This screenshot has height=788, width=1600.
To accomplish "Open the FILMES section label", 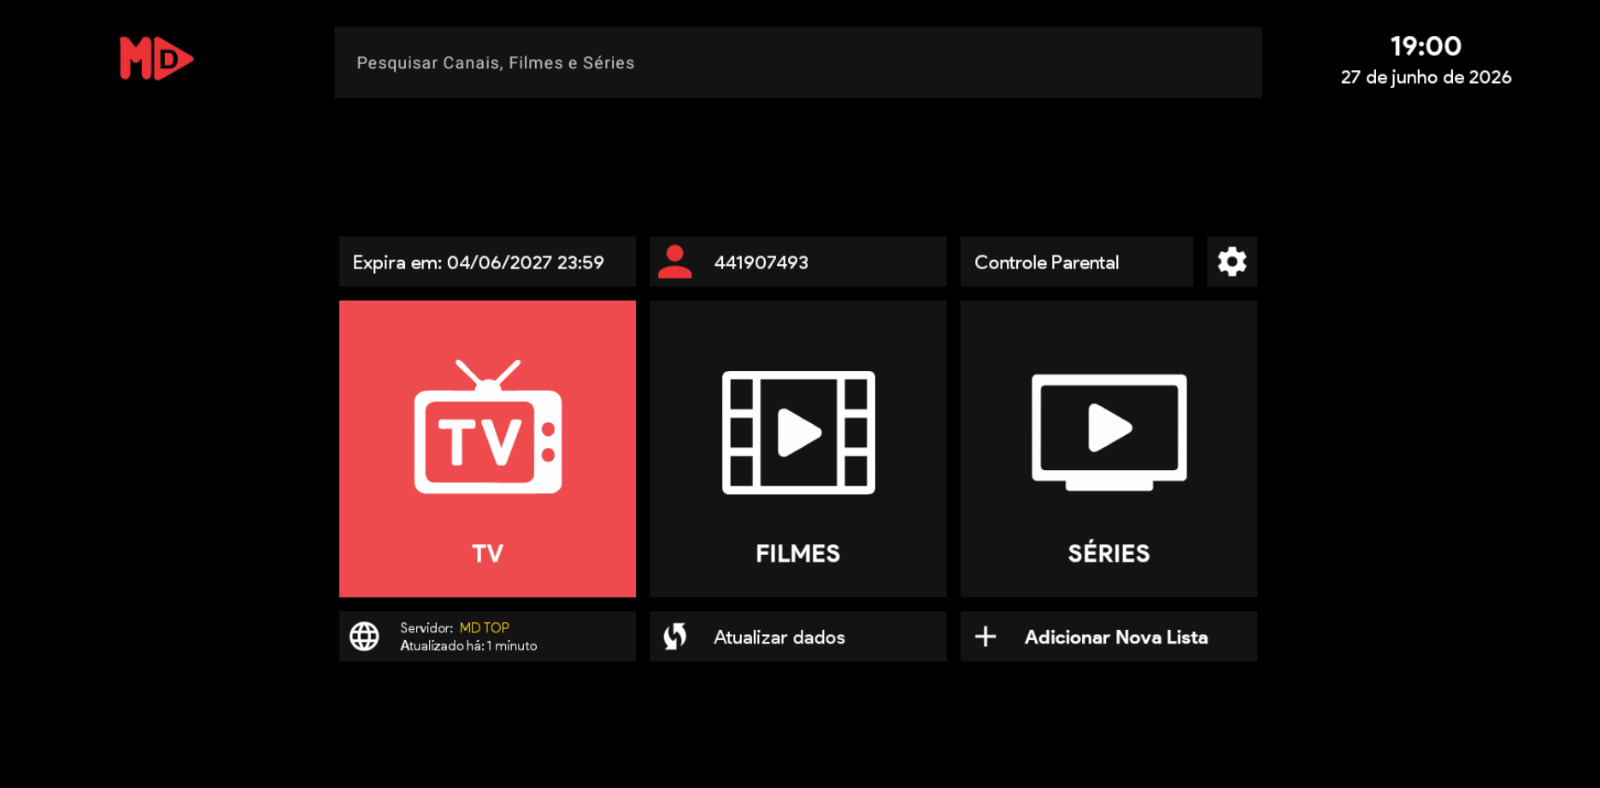I will coord(798,553).
